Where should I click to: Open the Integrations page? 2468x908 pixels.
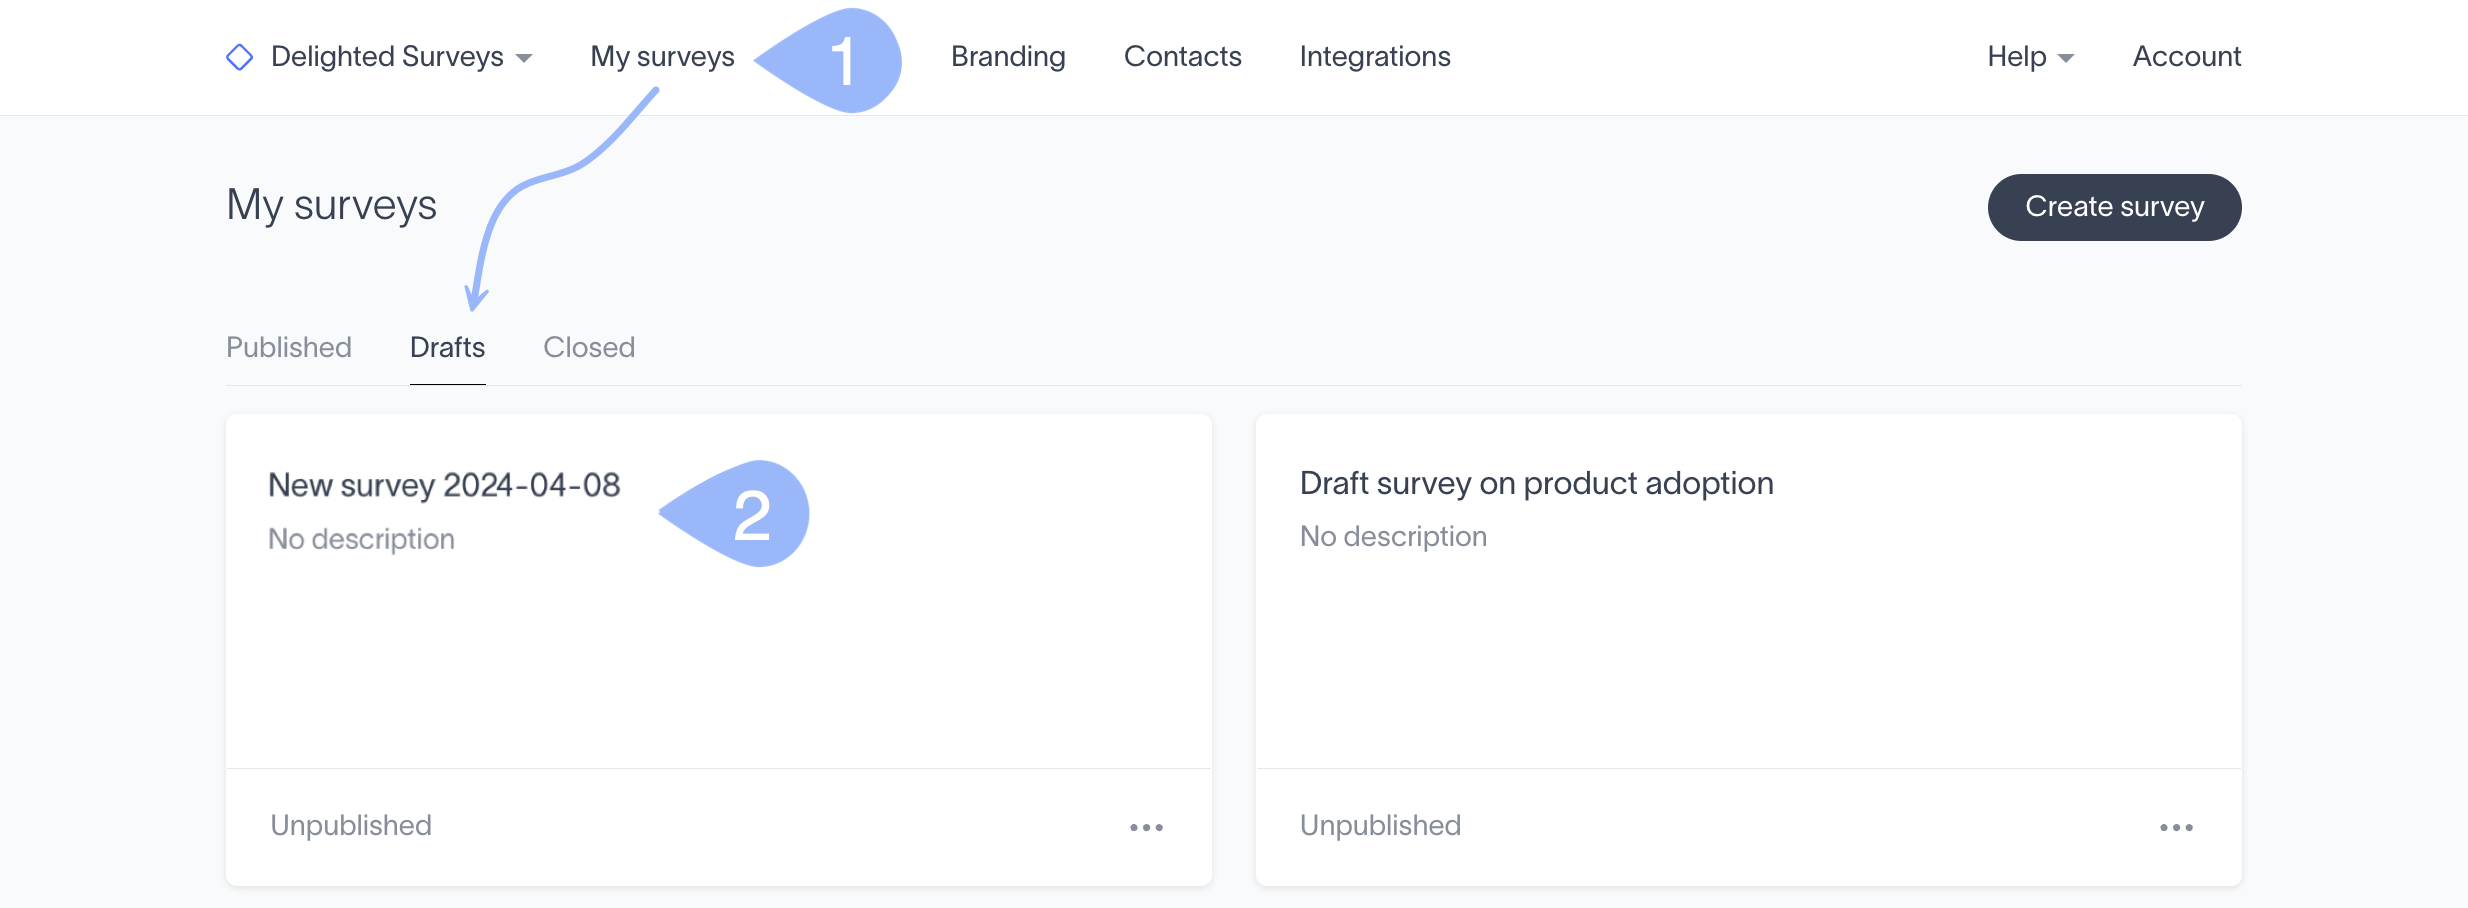(1375, 57)
